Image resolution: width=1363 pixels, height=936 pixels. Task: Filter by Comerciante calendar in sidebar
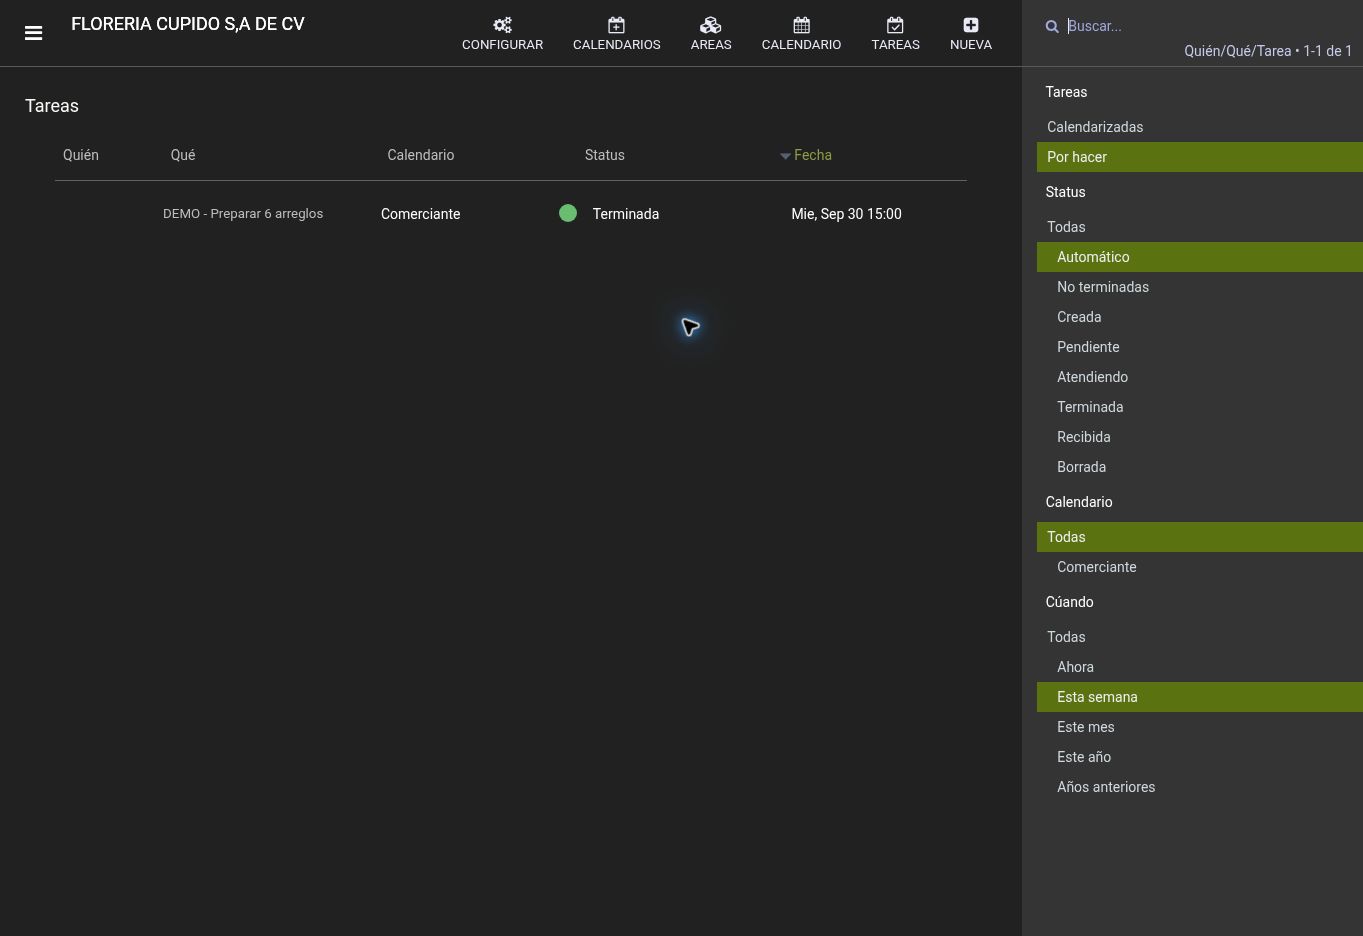pos(1200,567)
